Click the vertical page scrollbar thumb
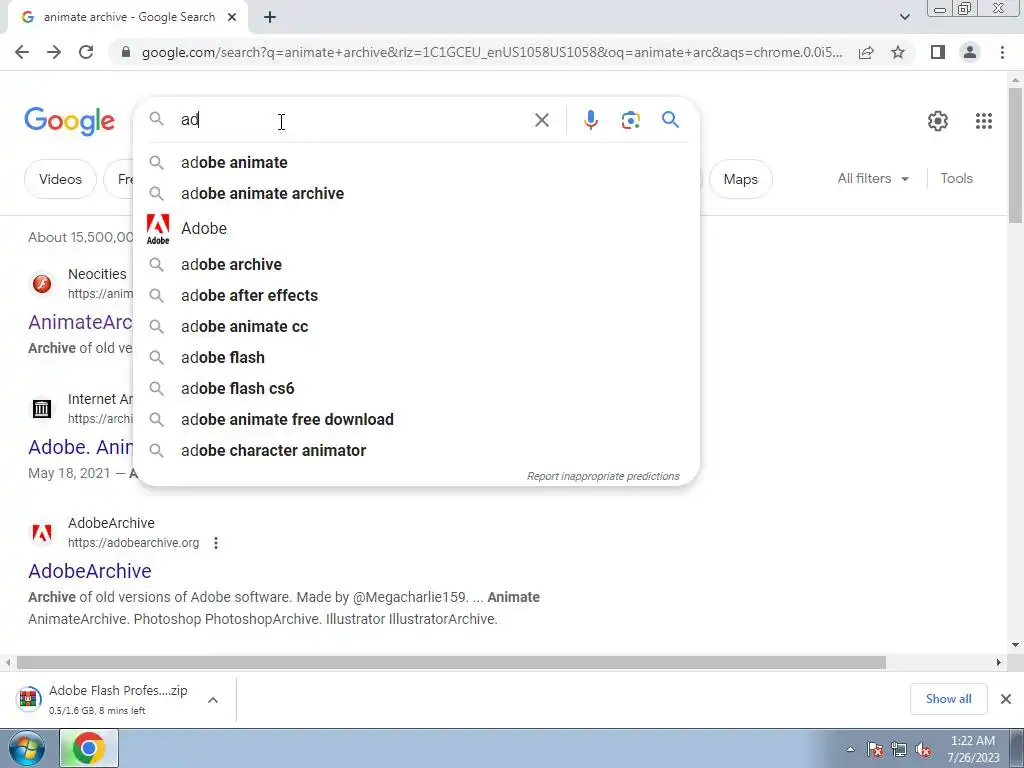This screenshot has width=1024, height=768. tap(1016, 155)
